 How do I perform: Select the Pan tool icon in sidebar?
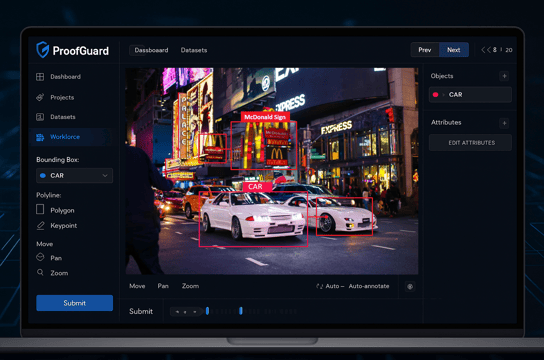(x=40, y=257)
